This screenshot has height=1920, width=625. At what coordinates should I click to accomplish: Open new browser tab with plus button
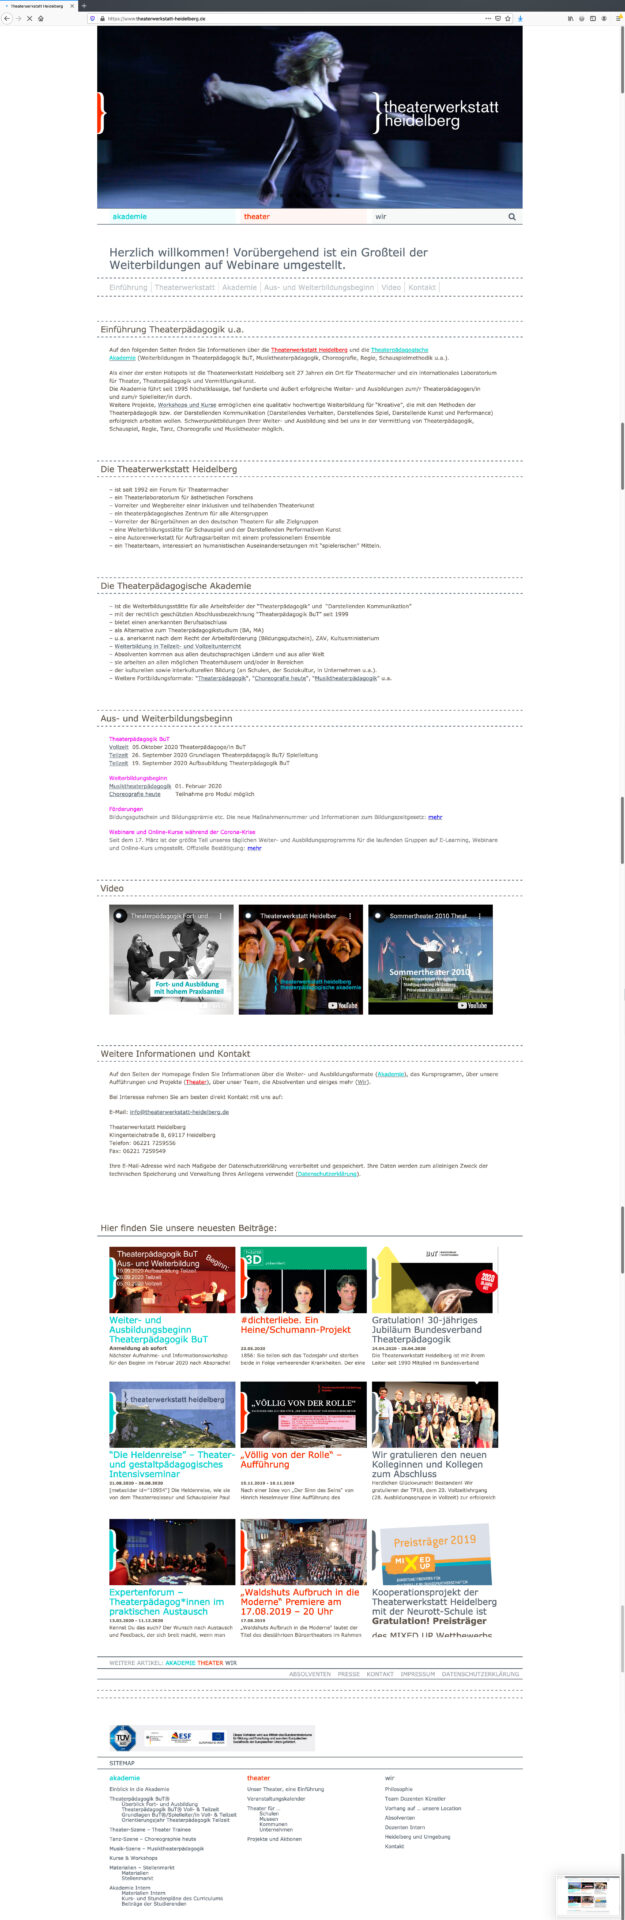[84, 6]
